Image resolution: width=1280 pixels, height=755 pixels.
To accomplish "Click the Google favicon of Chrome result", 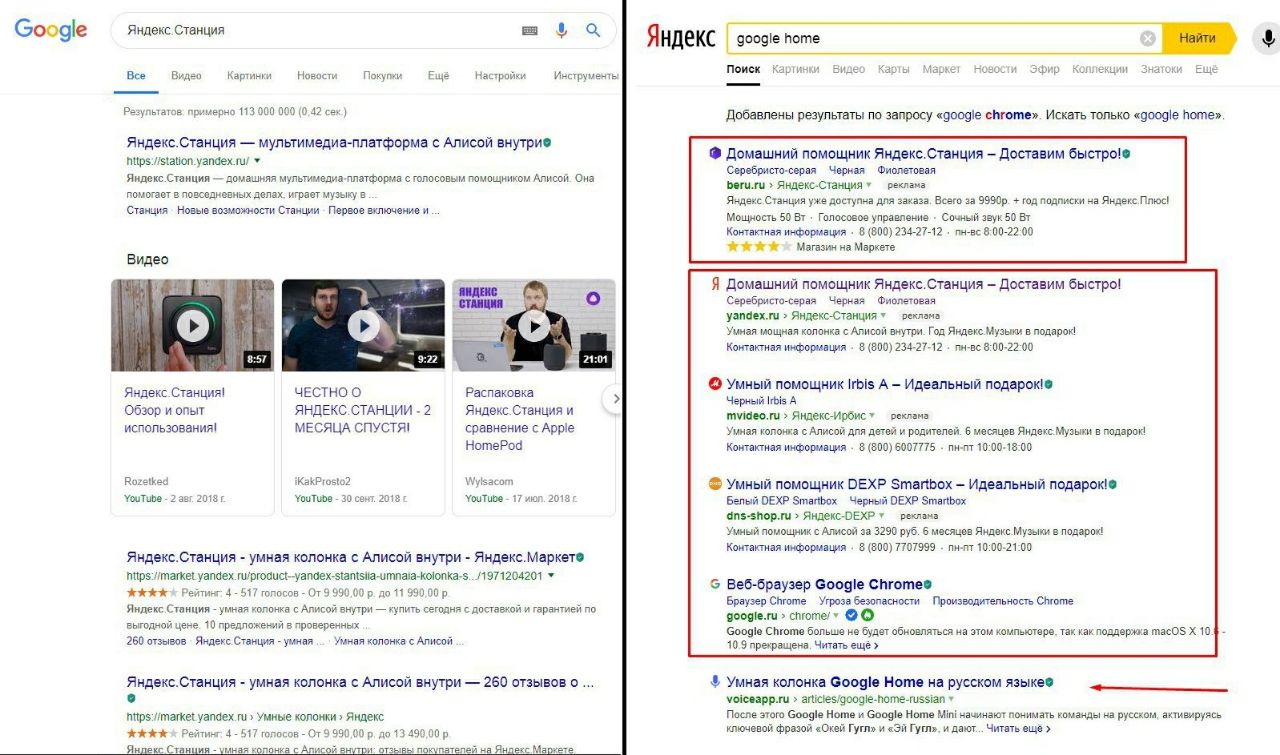I will click(715, 584).
